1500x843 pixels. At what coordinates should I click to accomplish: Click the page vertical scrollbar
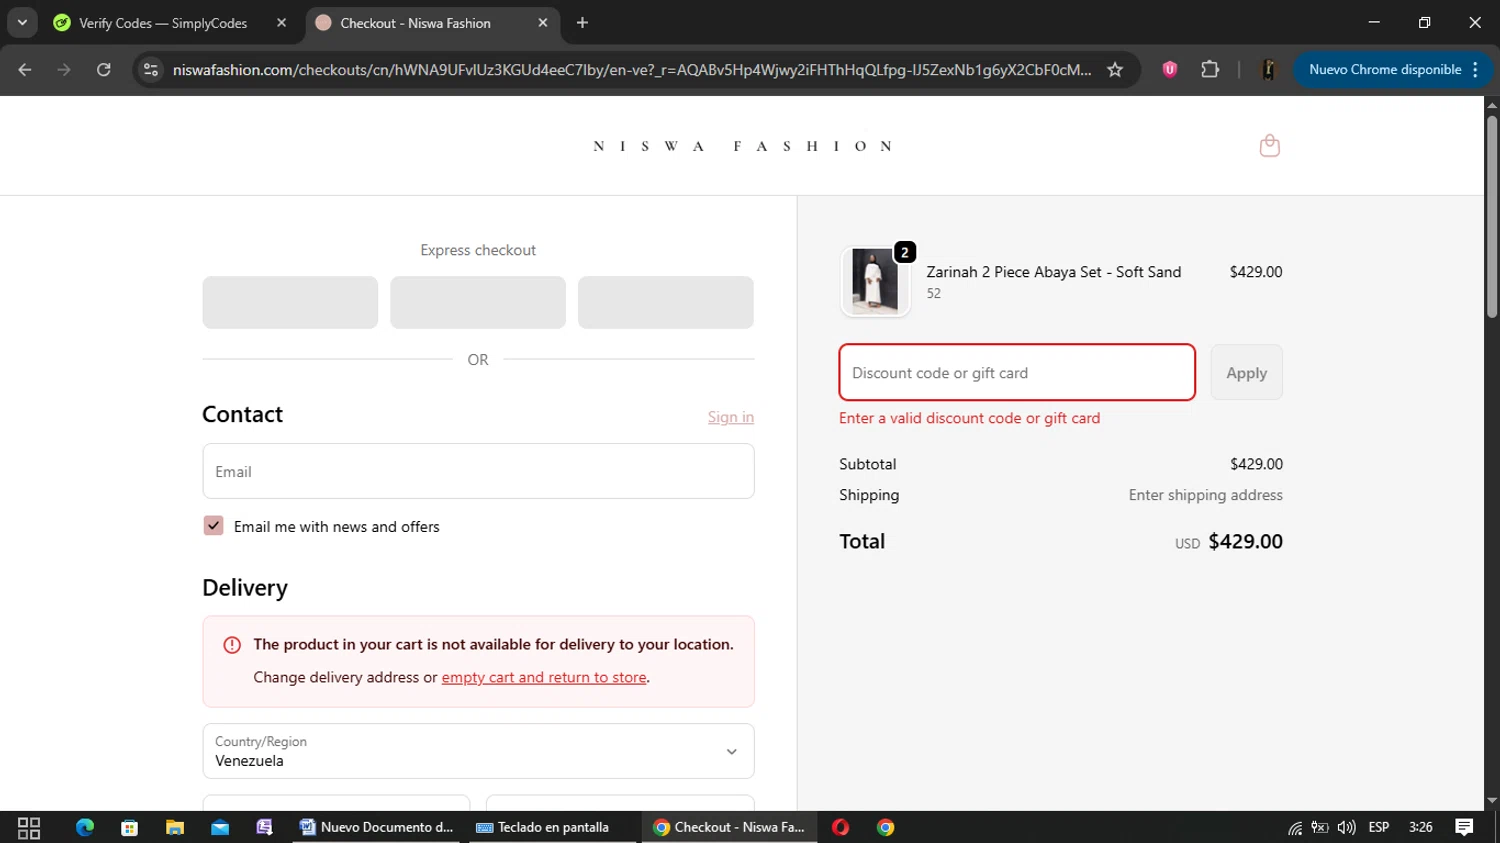click(x=1492, y=217)
